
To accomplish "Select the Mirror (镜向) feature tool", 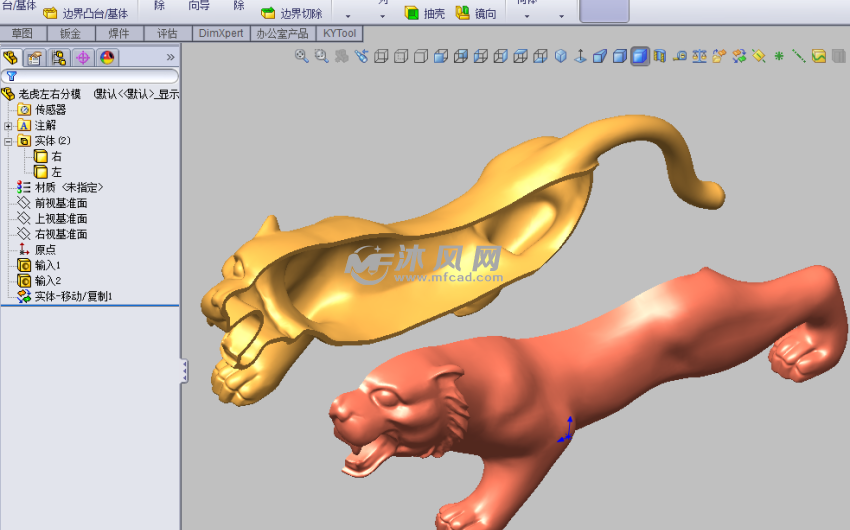I will point(476,14).
